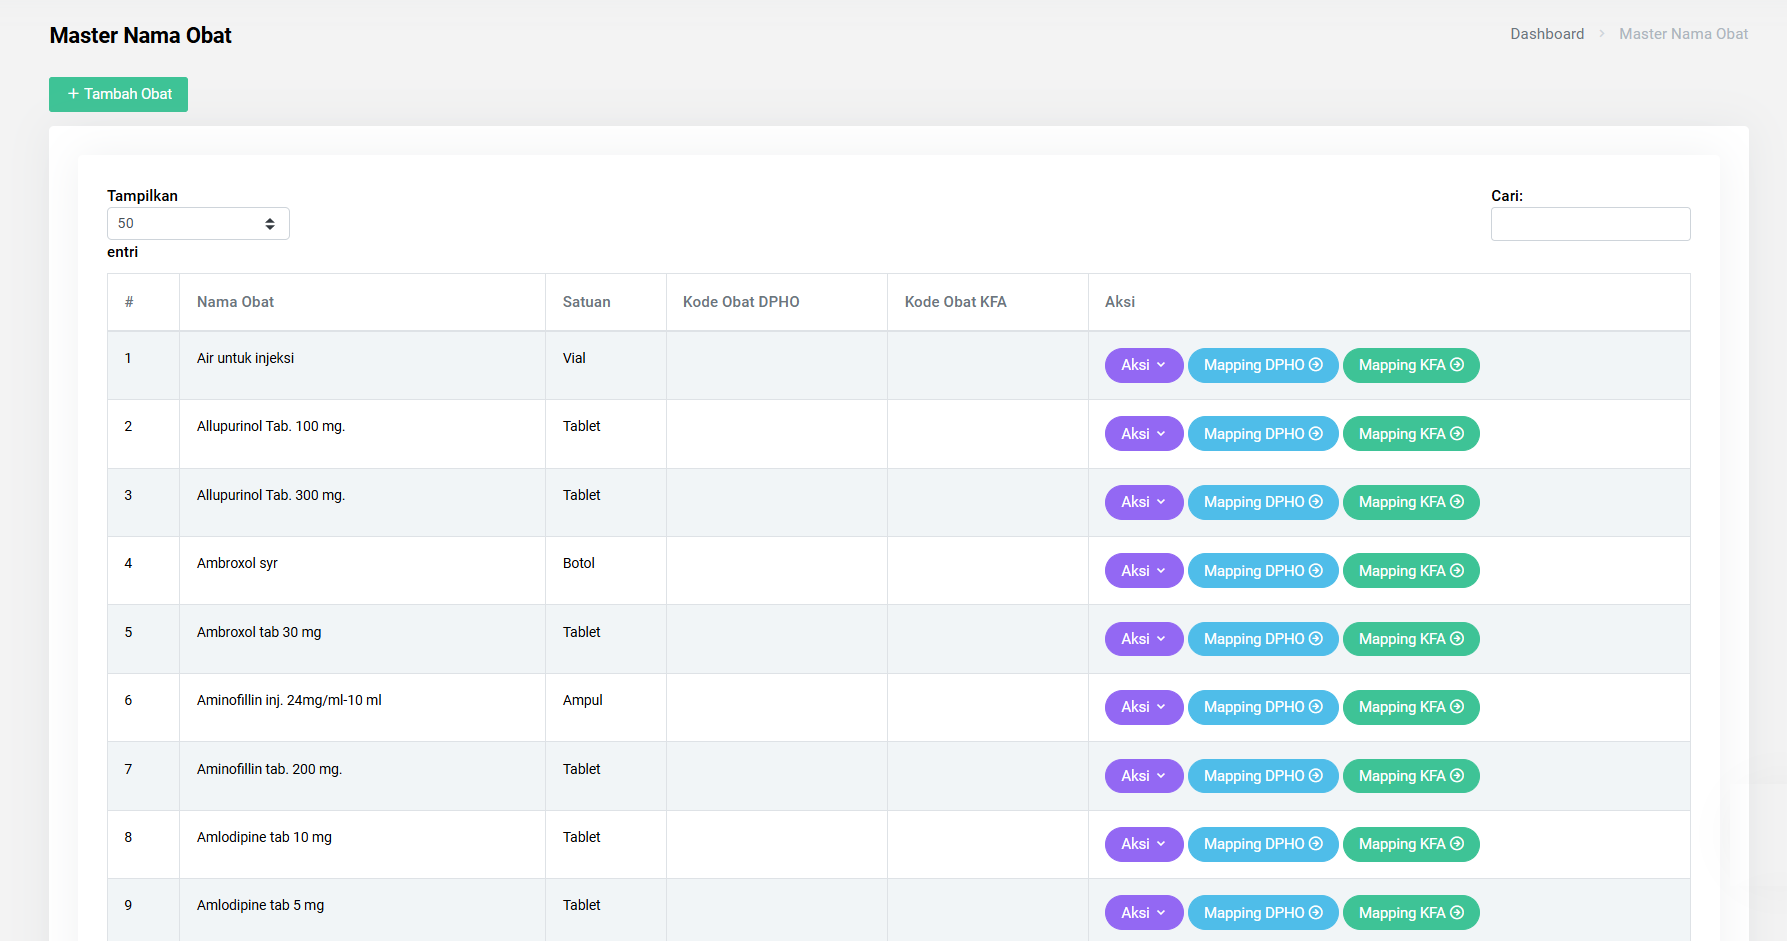Select the text Allupurinol Tab. 300 mg.
This screenshot has height=941, width=1787.
point(271,495)
